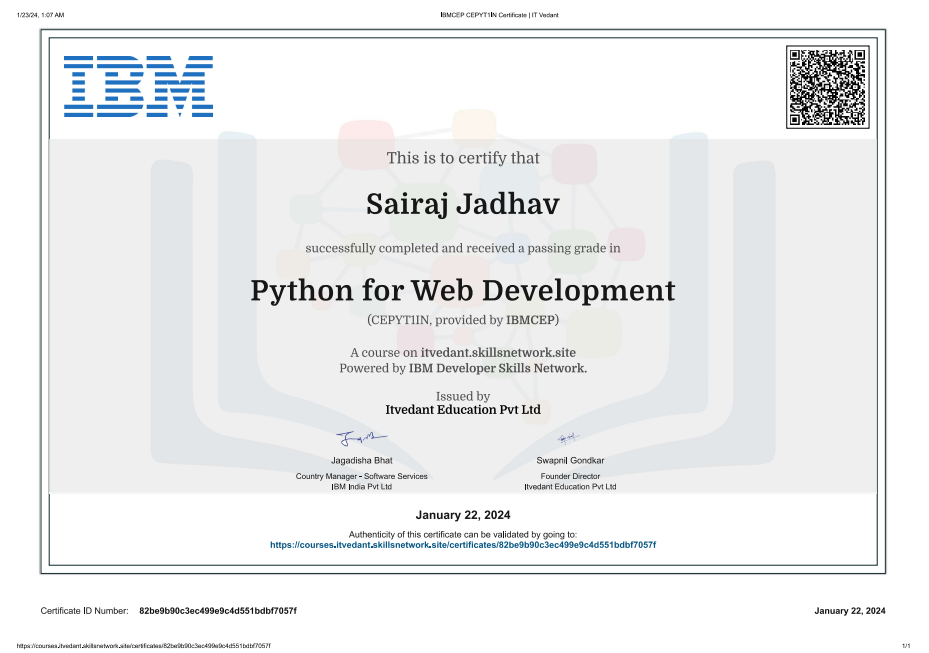Click "Country Manager - Software Services" title
Viewport: 929px width, 653px height.
(x=361, y=476)
